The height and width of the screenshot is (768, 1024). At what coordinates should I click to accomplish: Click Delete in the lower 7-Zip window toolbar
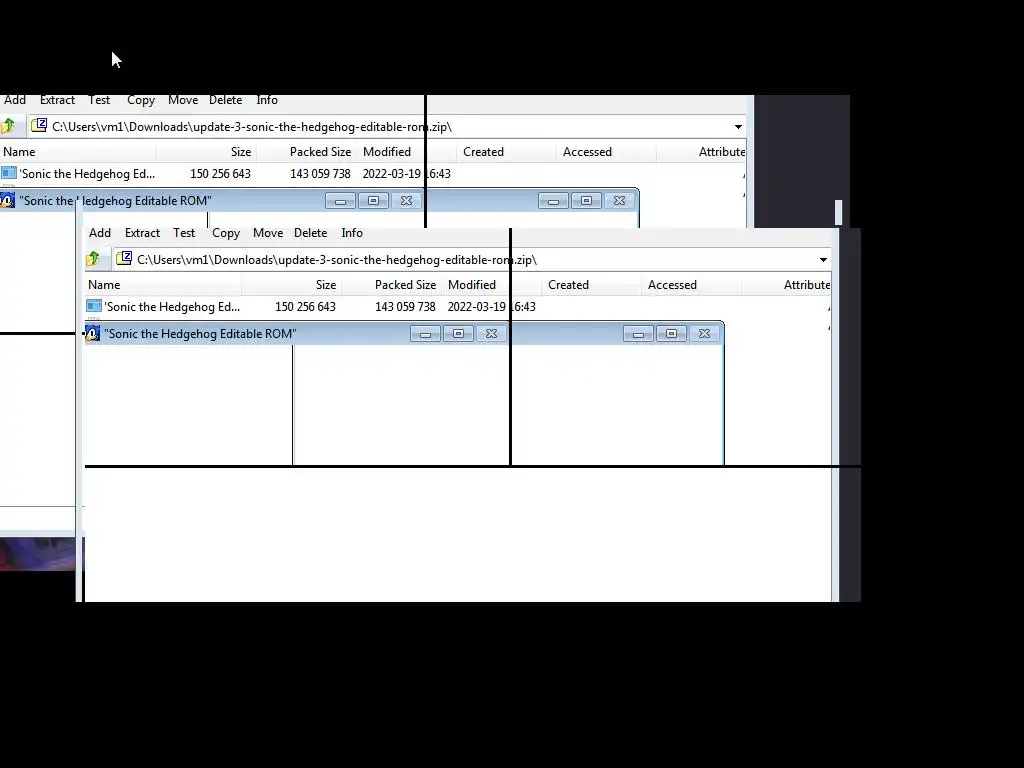click(310, 232)
